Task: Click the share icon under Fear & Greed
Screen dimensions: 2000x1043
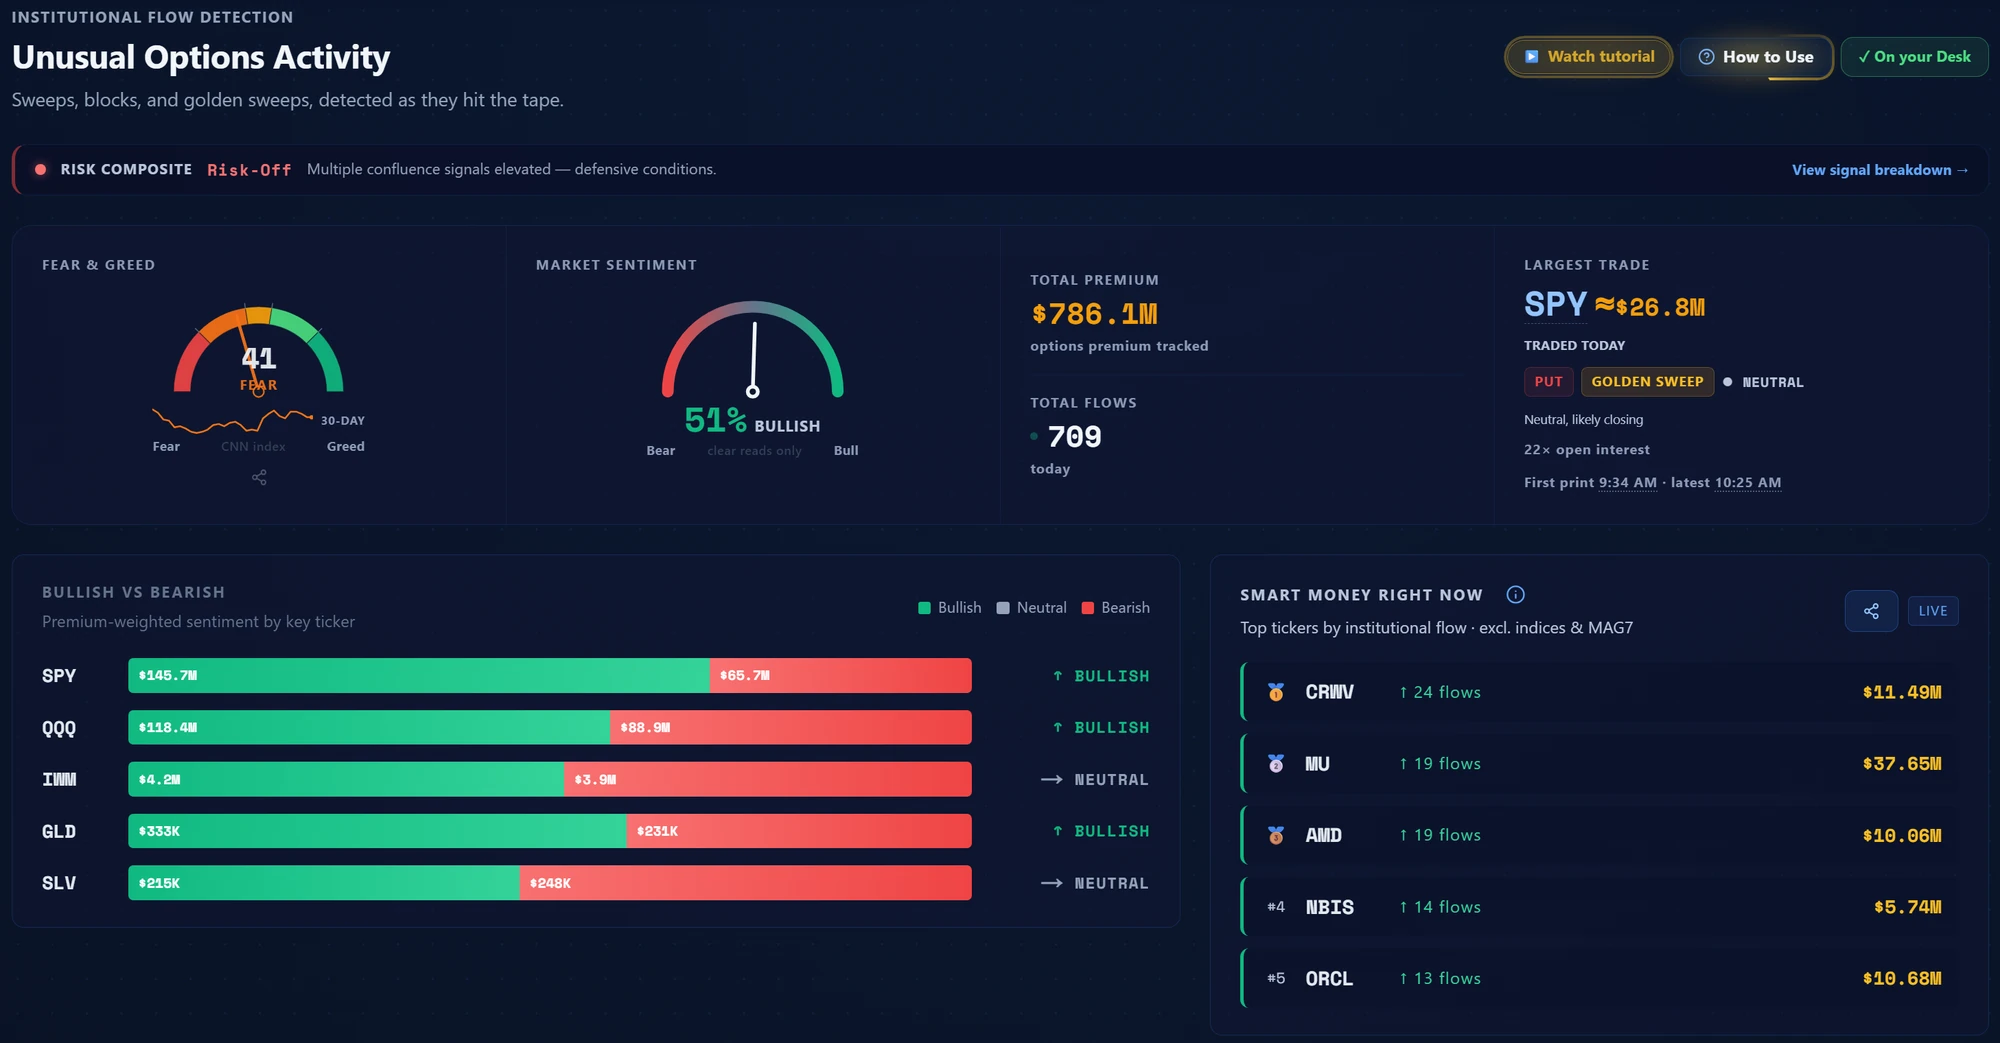Action: [x=259, y=477]
